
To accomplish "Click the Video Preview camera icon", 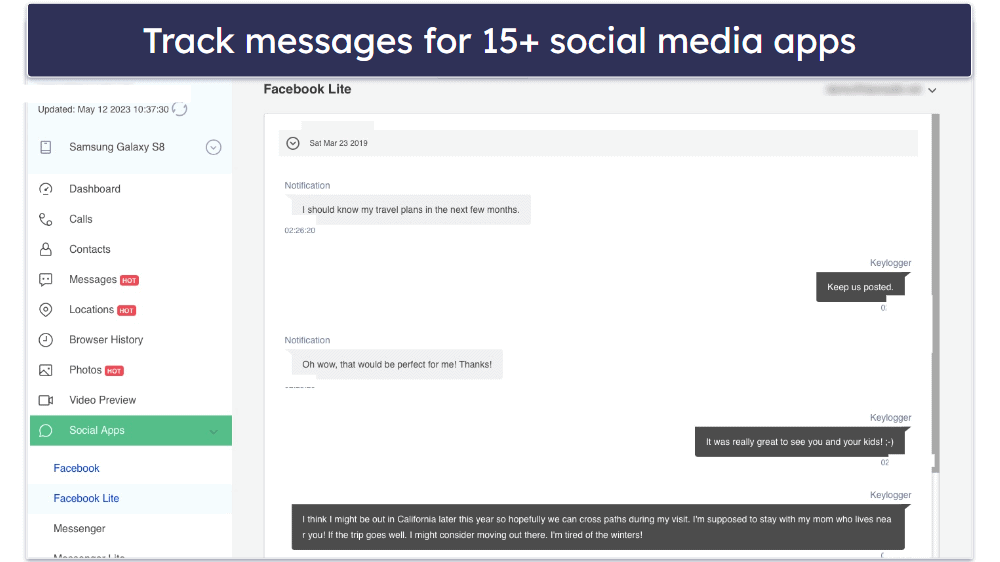I will 46,401.
